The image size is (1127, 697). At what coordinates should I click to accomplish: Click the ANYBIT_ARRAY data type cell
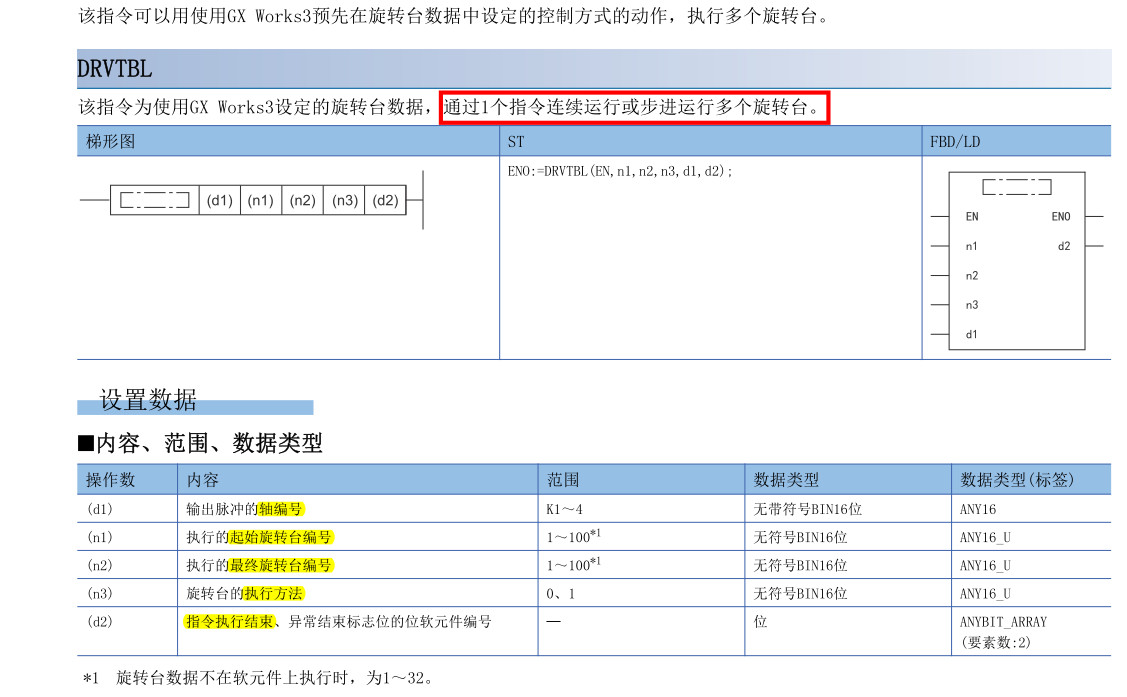coord(1003,621)
